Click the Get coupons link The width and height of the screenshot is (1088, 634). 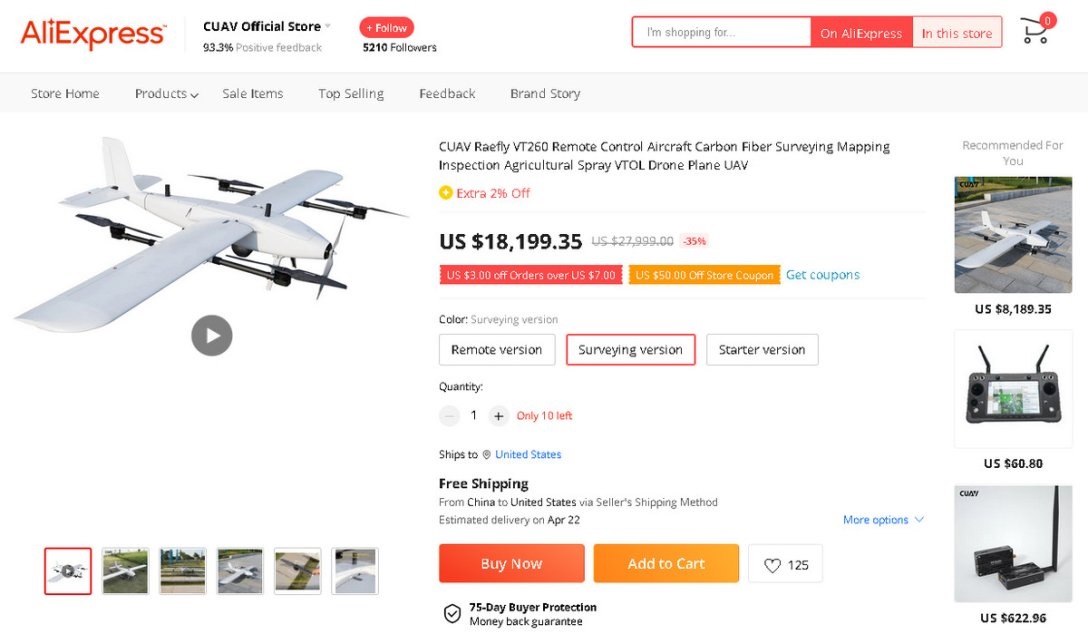point(822,275)
